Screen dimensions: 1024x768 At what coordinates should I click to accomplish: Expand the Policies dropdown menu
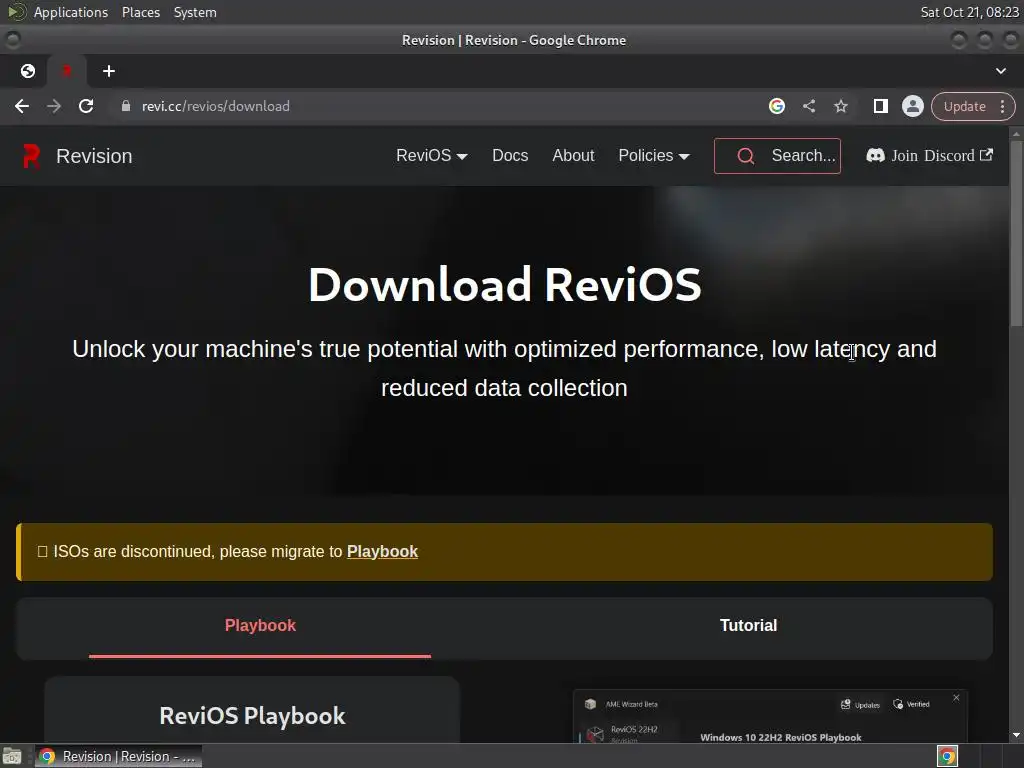(x=654, y=155)
